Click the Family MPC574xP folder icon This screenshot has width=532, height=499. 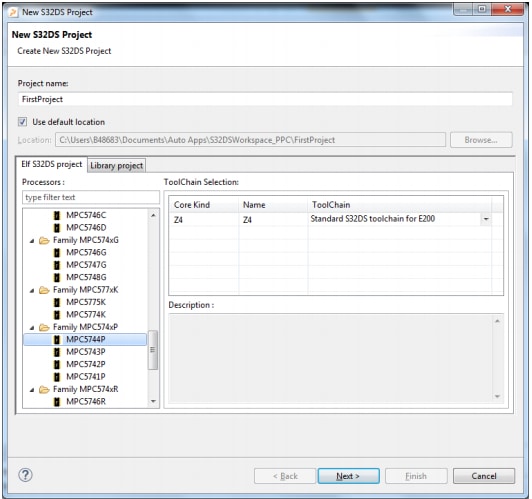(44, 327)
